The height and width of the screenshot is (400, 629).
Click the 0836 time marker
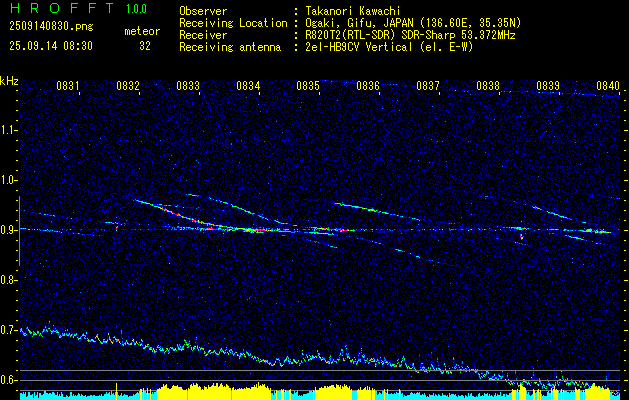pyautogui.click(x=368, y=86)
